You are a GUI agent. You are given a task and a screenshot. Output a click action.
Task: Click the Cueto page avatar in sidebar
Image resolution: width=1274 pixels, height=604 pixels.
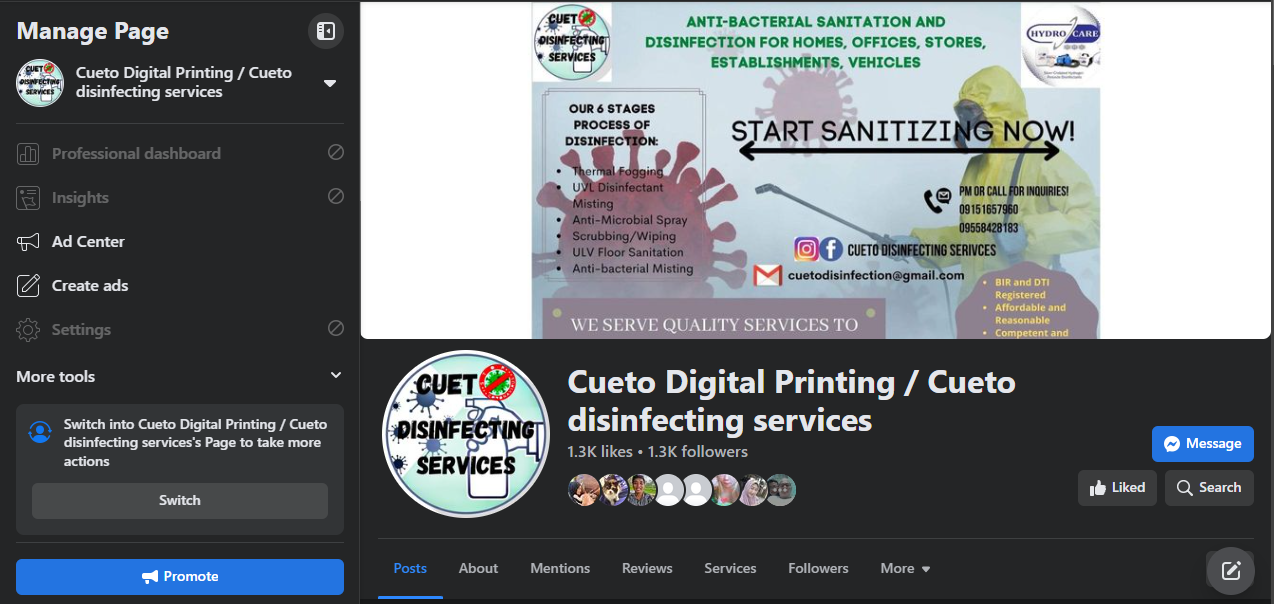(x=40, y=83)
